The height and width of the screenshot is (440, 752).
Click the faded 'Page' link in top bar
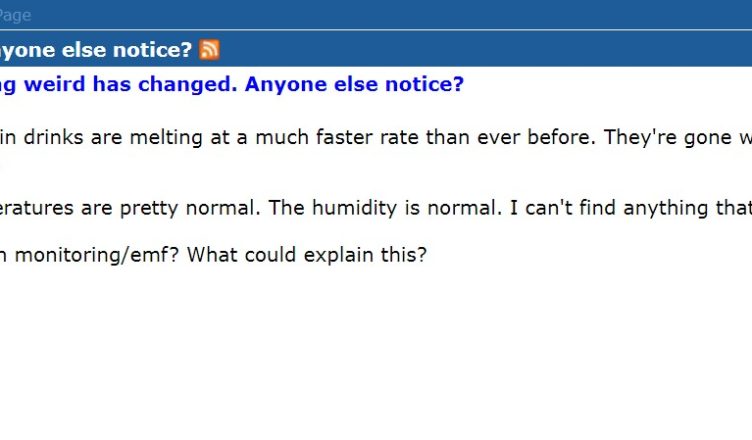click(15, 15)
